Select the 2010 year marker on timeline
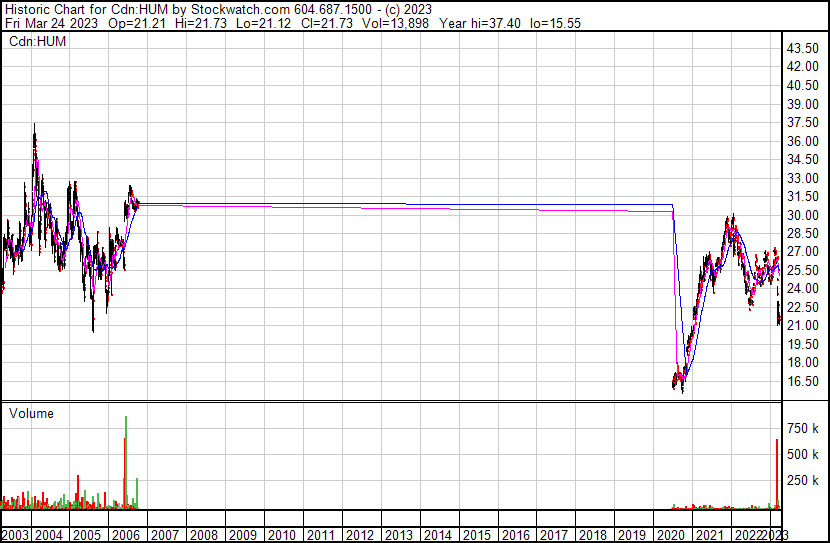This screenshot has height=543, width=830. click(x=282, y=534)
